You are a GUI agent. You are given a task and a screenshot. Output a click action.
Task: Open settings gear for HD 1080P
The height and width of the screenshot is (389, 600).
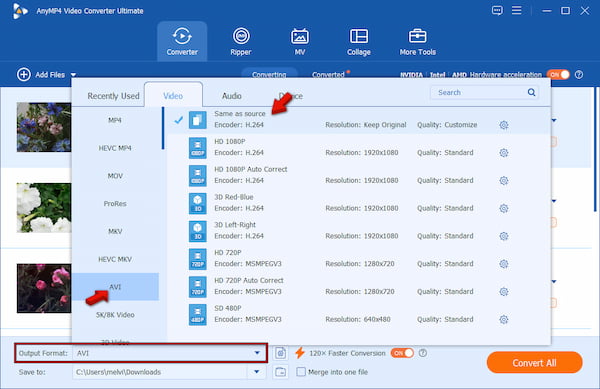pos(504,153)
